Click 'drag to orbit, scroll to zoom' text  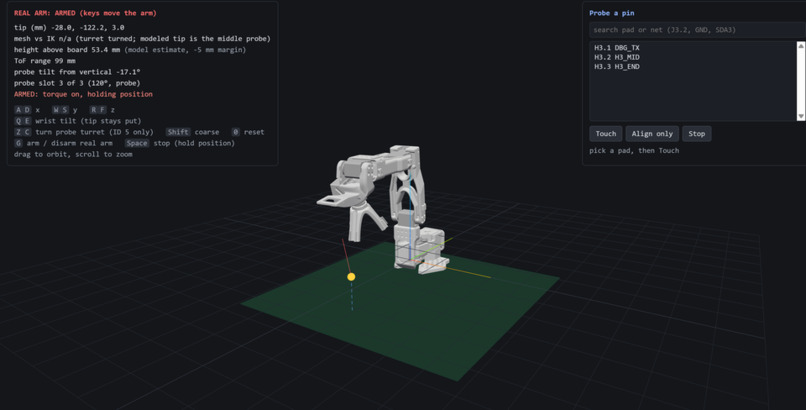point(73,154)
